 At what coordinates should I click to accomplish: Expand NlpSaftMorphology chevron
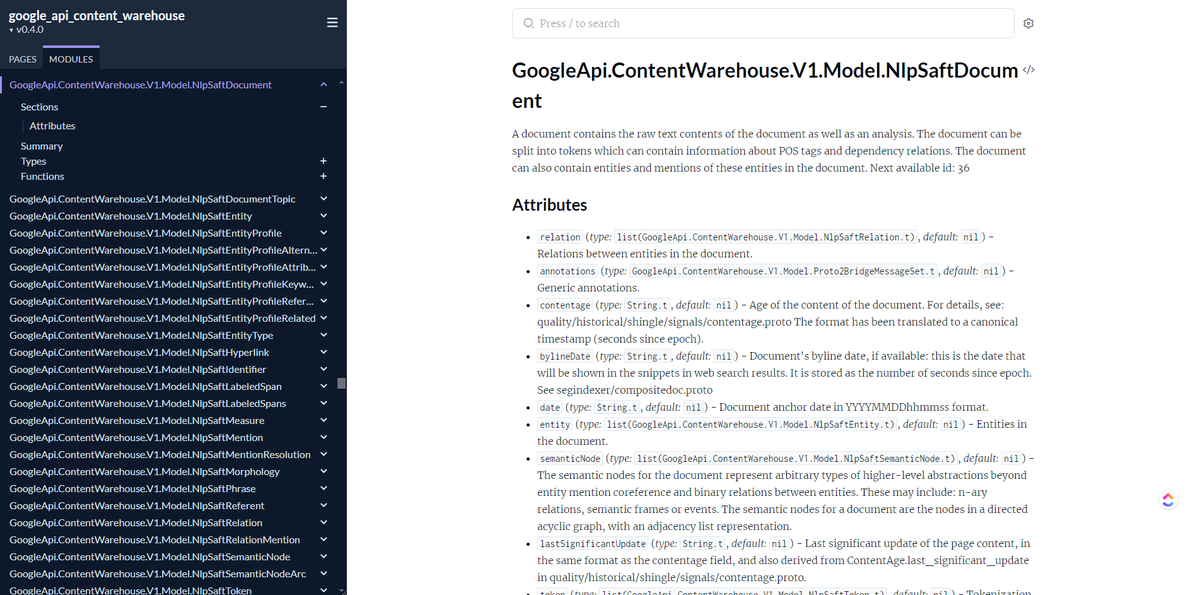[x=323, y=471]
